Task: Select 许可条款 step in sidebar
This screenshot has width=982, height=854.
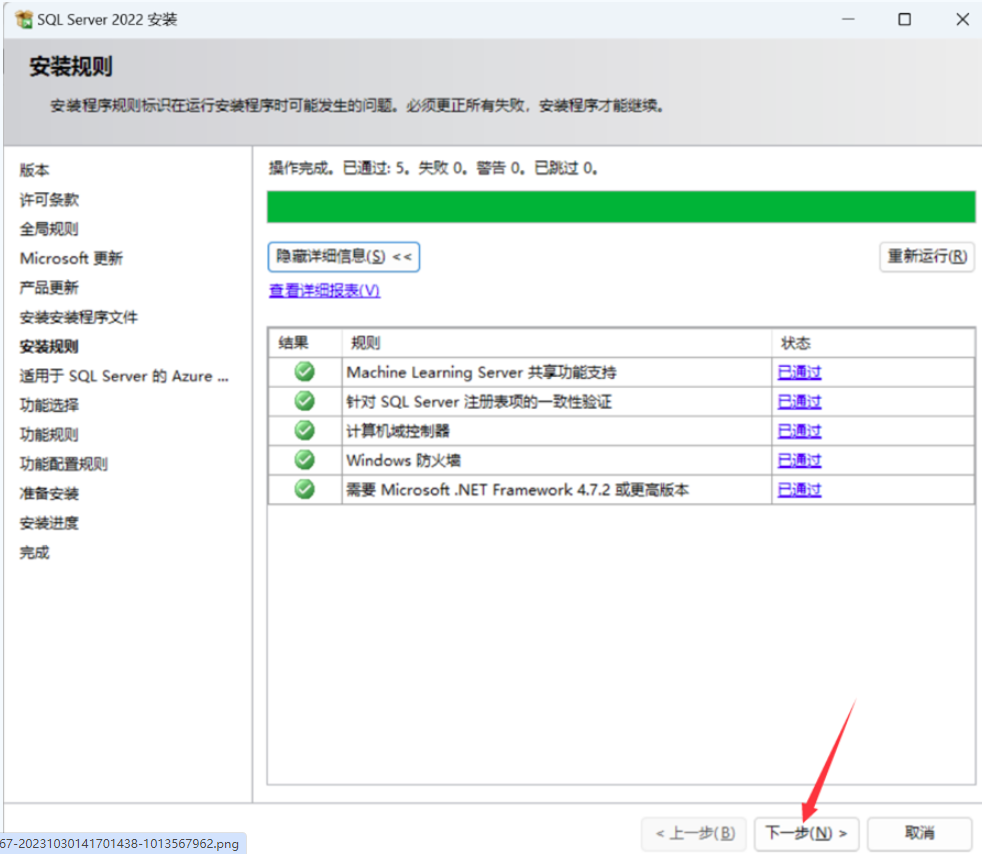Action: 49,200
